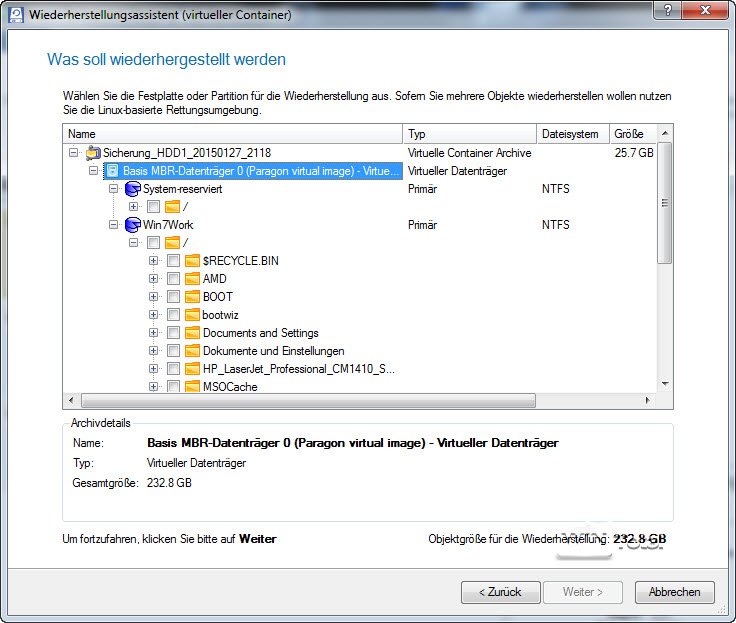Click the Basis MBR-Datenträger disk icon
Screen dimensions: 736x623
point(112,171)
